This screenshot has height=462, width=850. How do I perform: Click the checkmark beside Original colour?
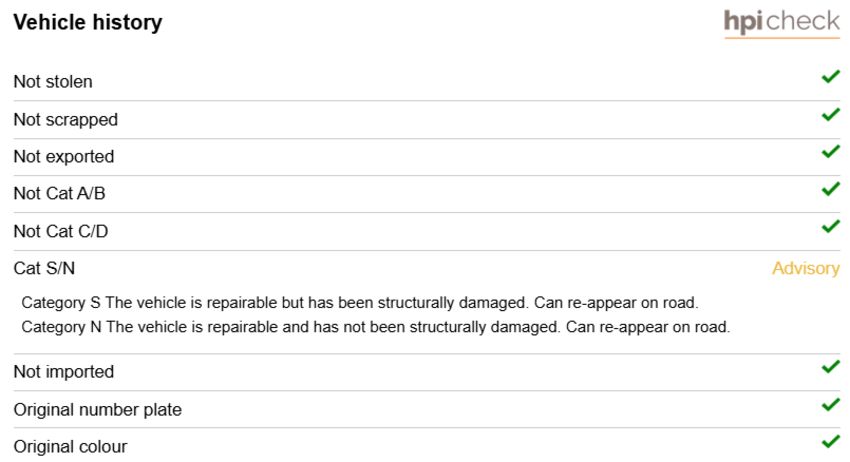(830, 442)
